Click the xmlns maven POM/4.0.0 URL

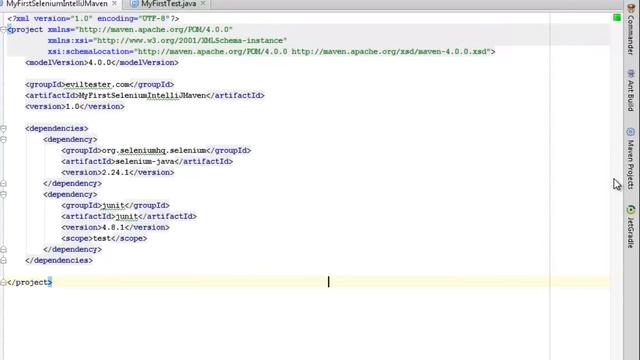[x=154, y=30]
